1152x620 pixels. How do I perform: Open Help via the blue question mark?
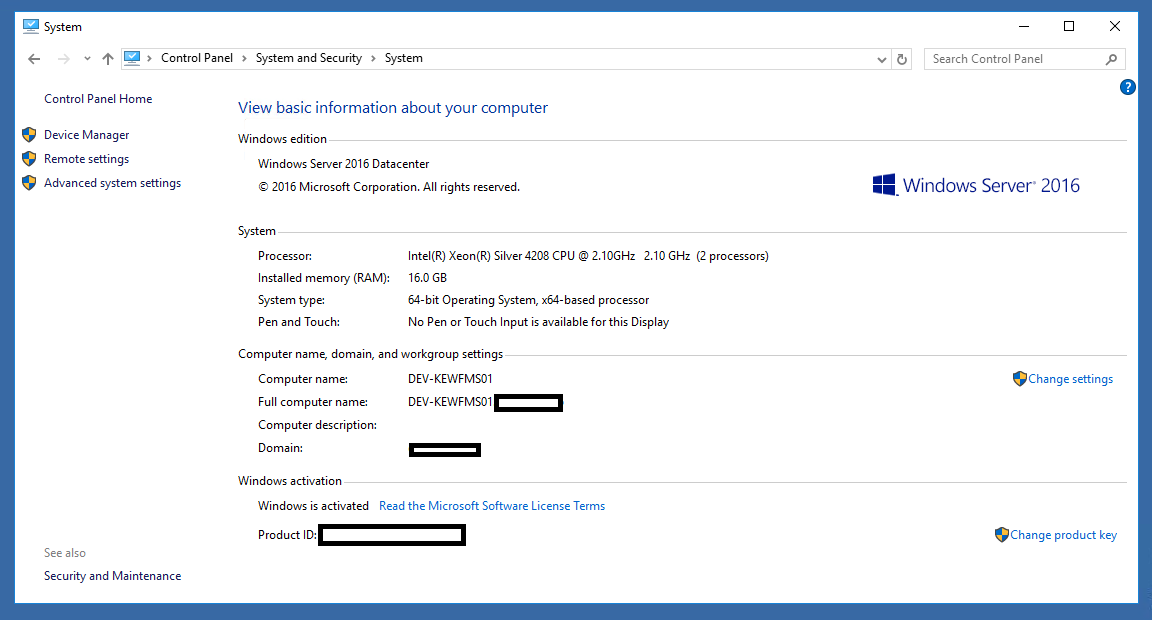(1128, 88)
